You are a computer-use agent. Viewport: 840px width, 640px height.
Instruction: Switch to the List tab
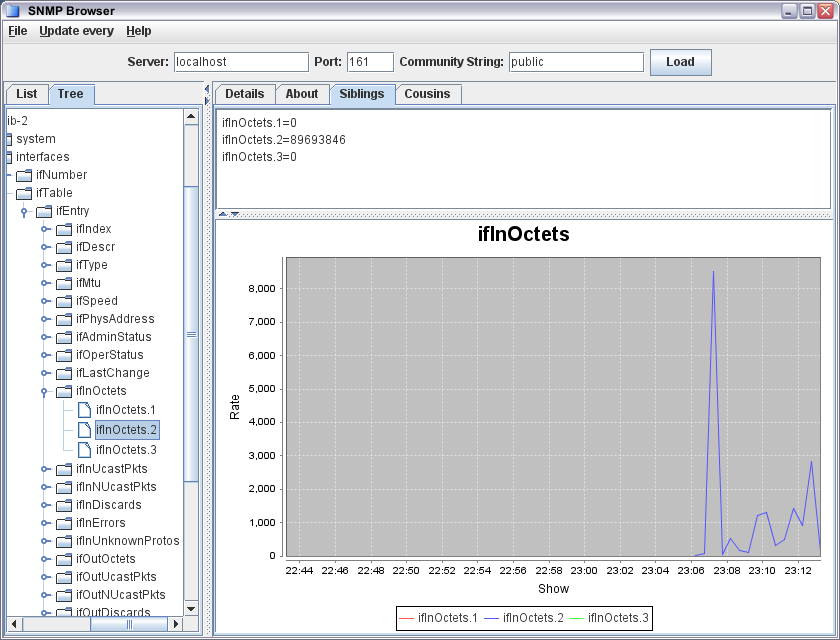click(x=27, y=94)
